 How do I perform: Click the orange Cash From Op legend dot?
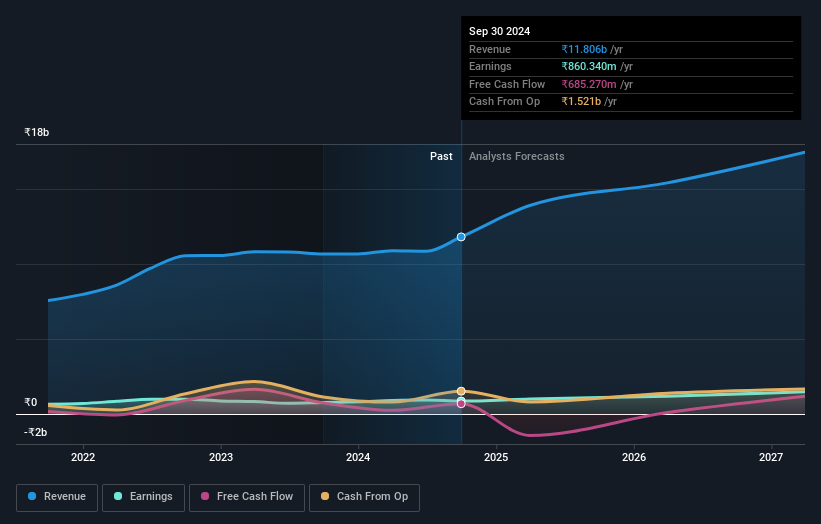pos(325,496)
